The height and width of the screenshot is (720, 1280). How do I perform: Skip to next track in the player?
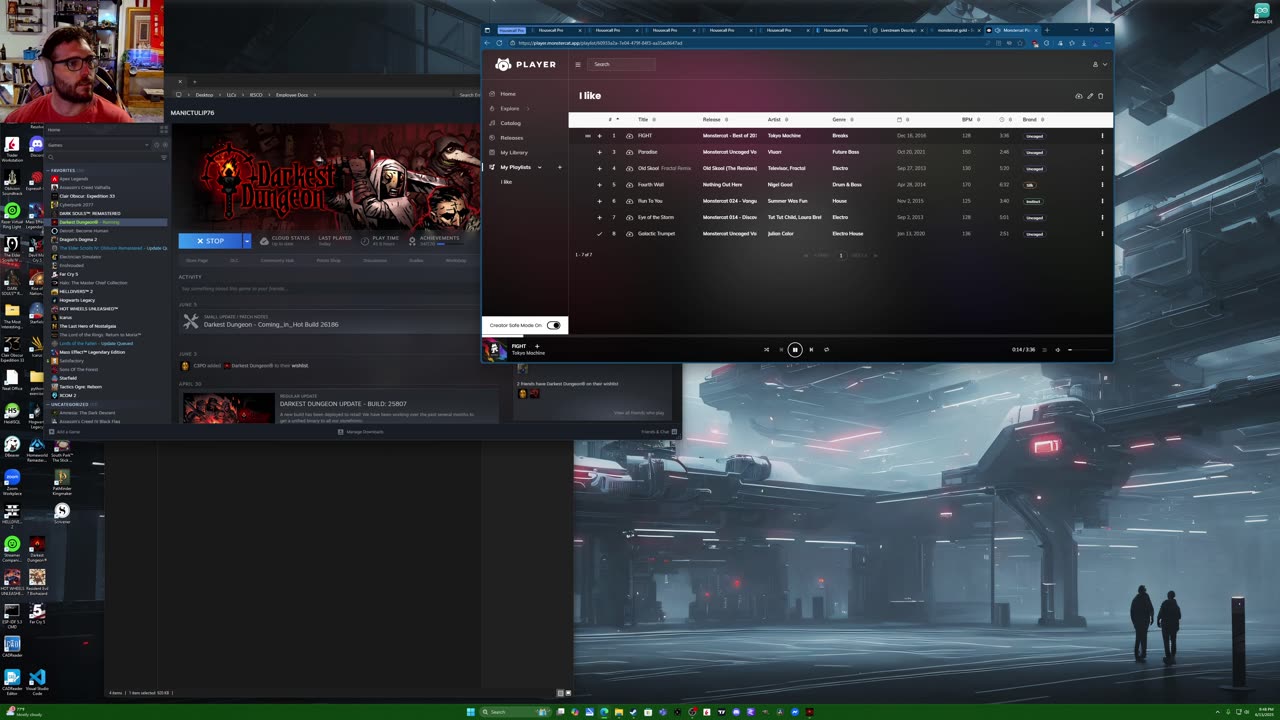[811, 350]
